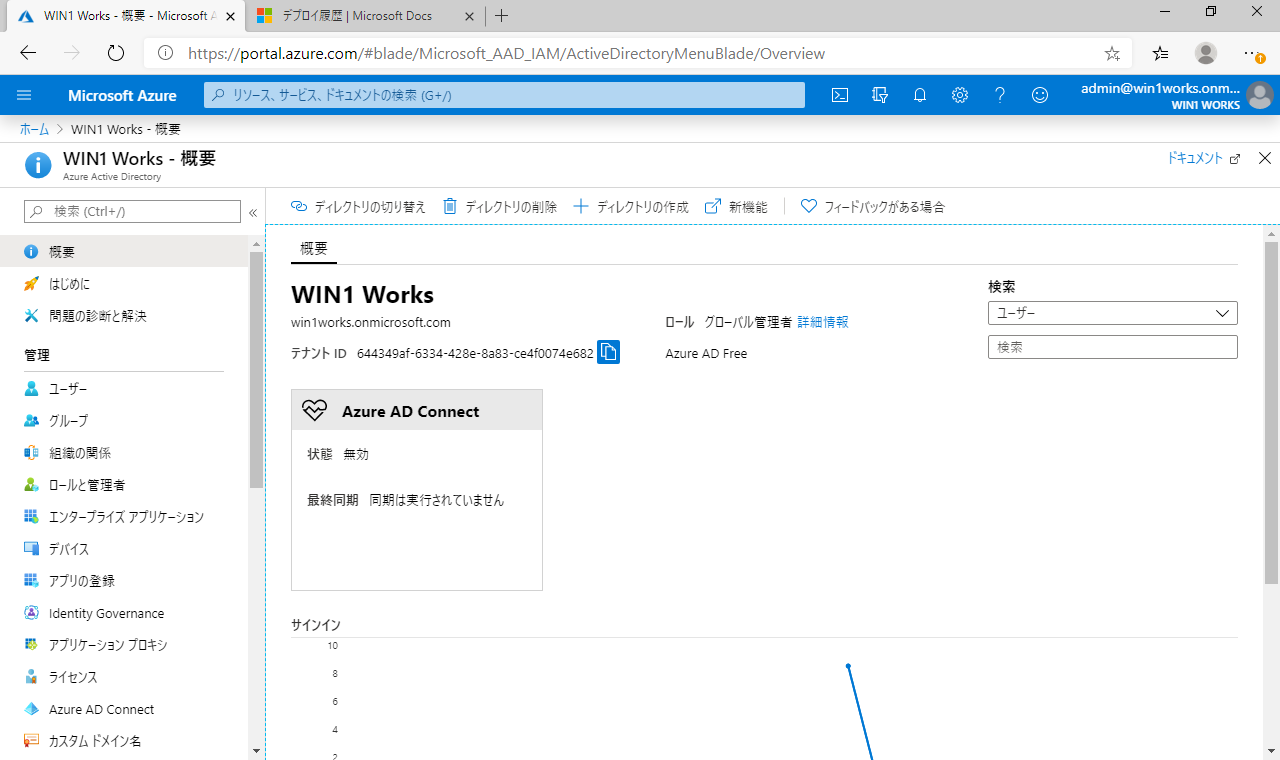Open アプリケーション プロキシ in the left menu

(124, 645)
